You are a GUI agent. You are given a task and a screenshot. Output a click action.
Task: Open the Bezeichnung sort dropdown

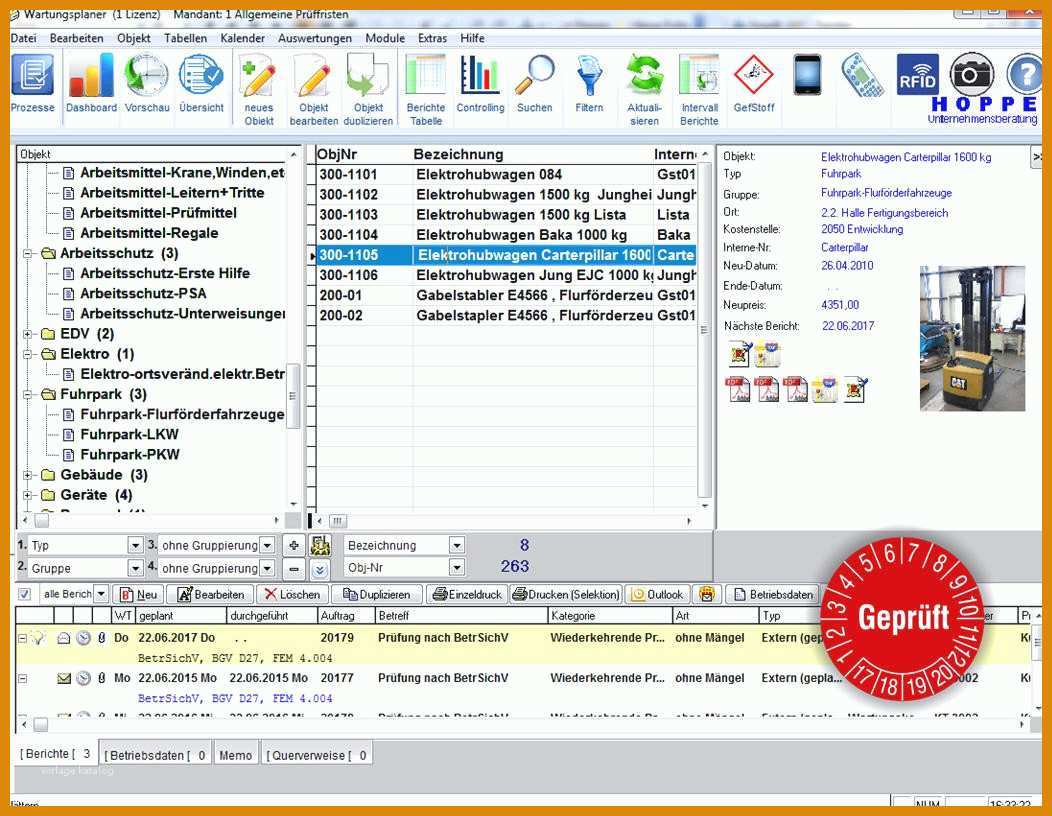pos(457,546)
